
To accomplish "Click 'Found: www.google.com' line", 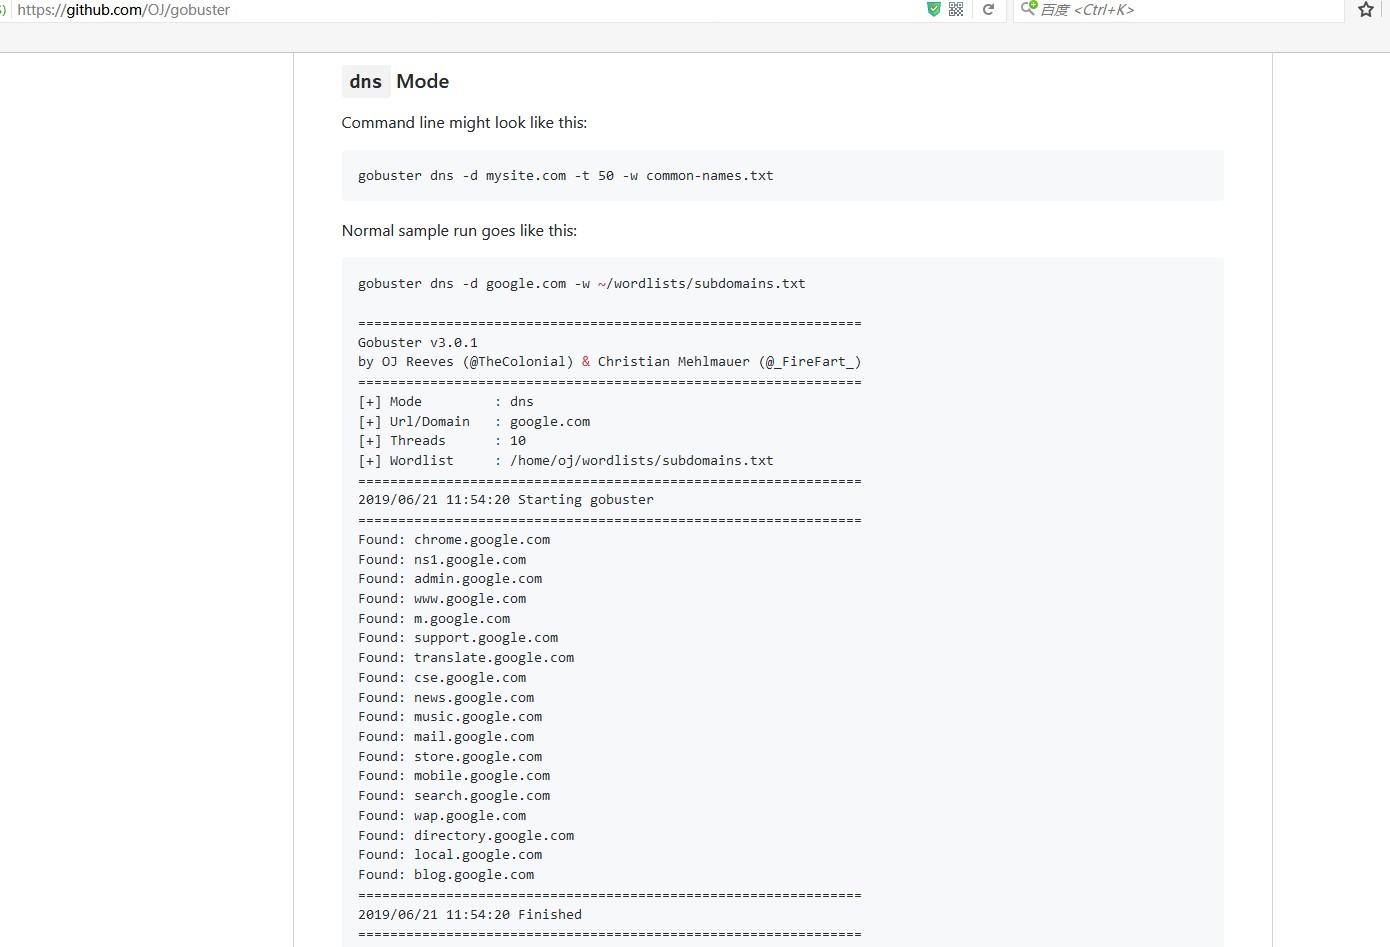I will 442,598.
